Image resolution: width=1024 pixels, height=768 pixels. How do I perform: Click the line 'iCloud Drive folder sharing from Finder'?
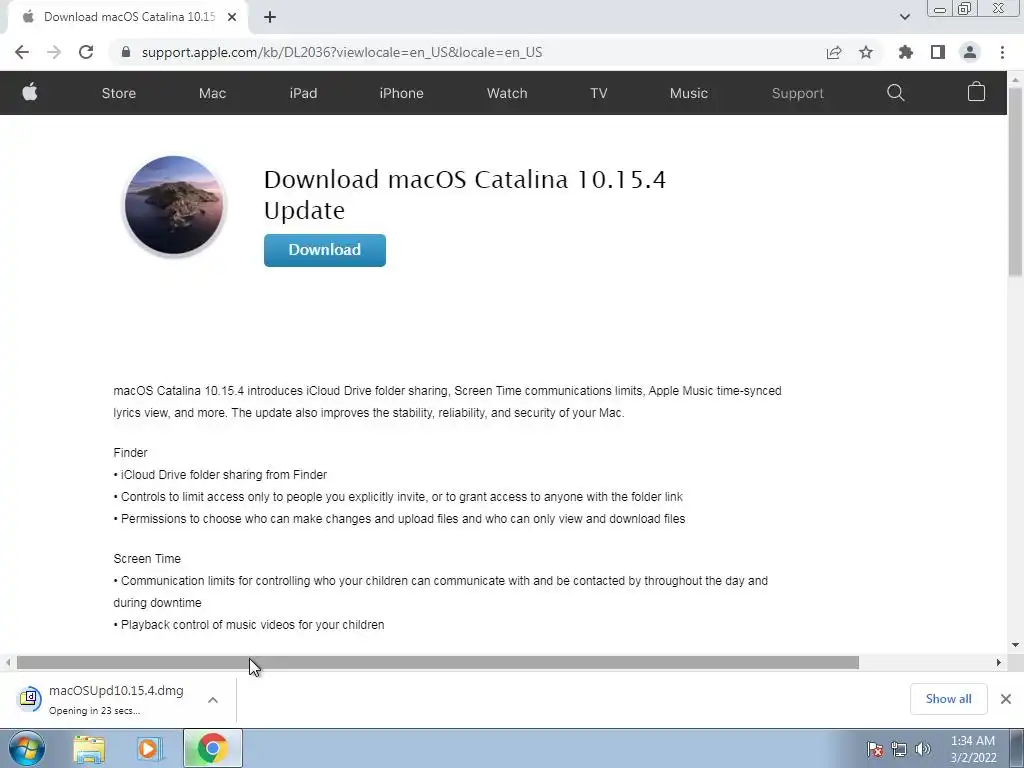pos(221,475)
